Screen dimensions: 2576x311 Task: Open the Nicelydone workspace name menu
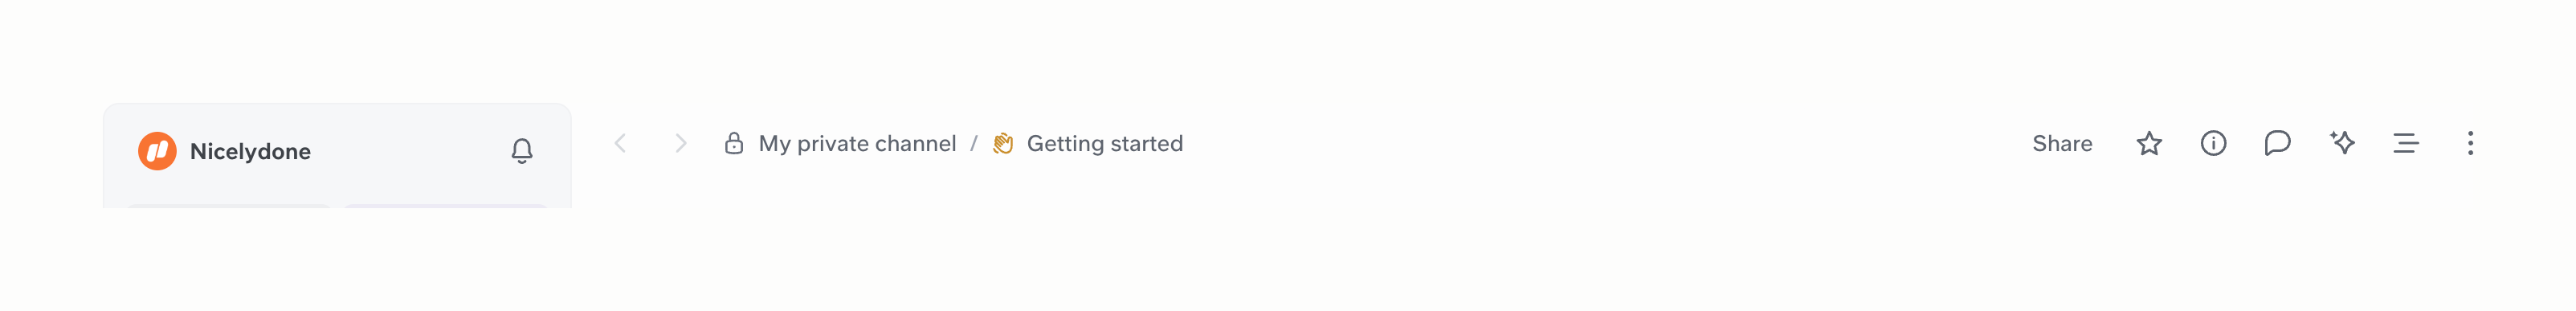coord(250,151)
